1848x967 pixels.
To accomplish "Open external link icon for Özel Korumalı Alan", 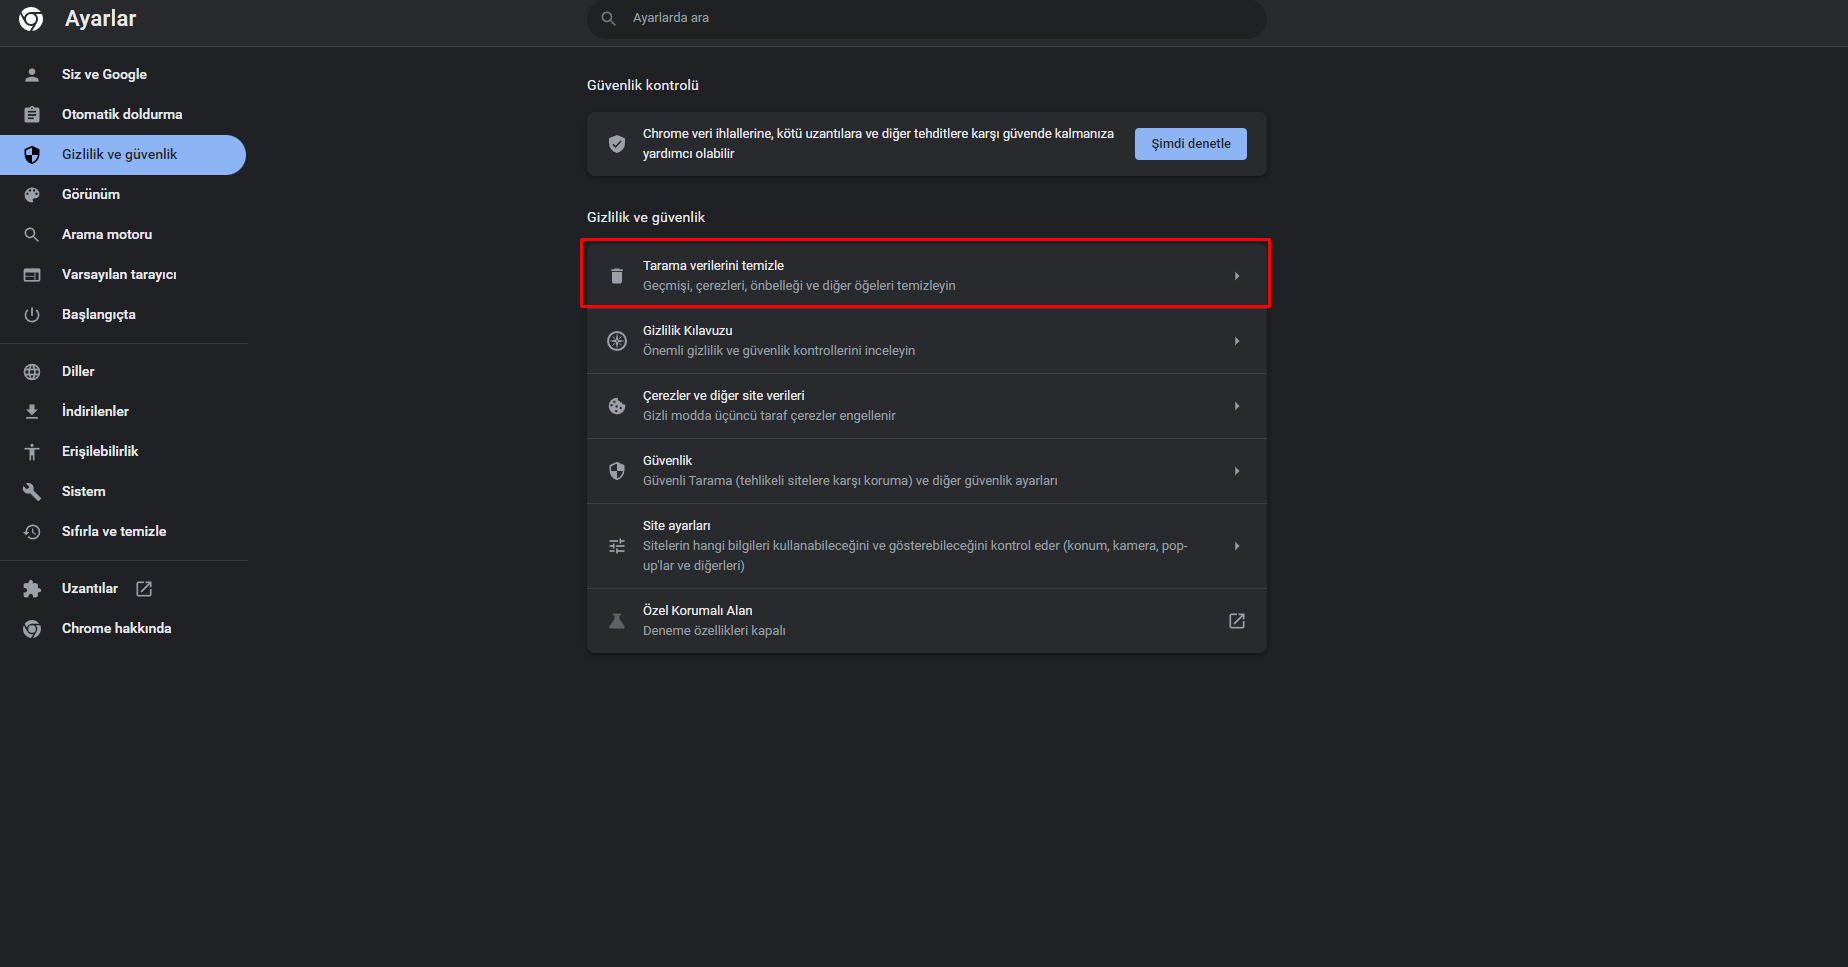I will click(x=1237, y=621).
